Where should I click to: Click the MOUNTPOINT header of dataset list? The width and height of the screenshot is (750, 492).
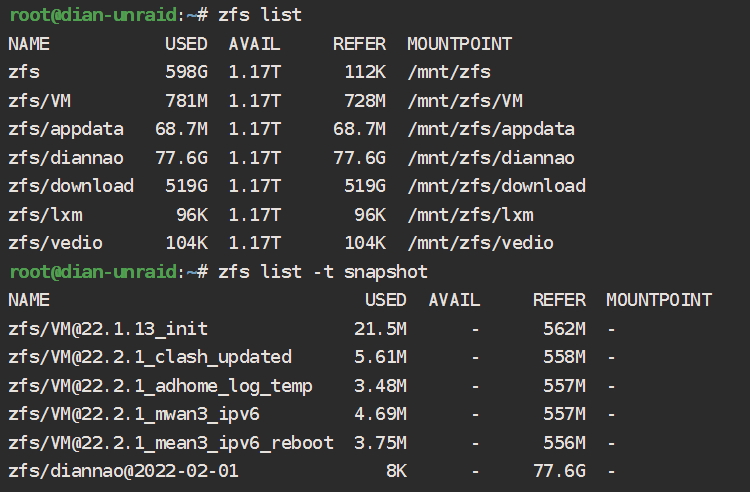point(459,44)
